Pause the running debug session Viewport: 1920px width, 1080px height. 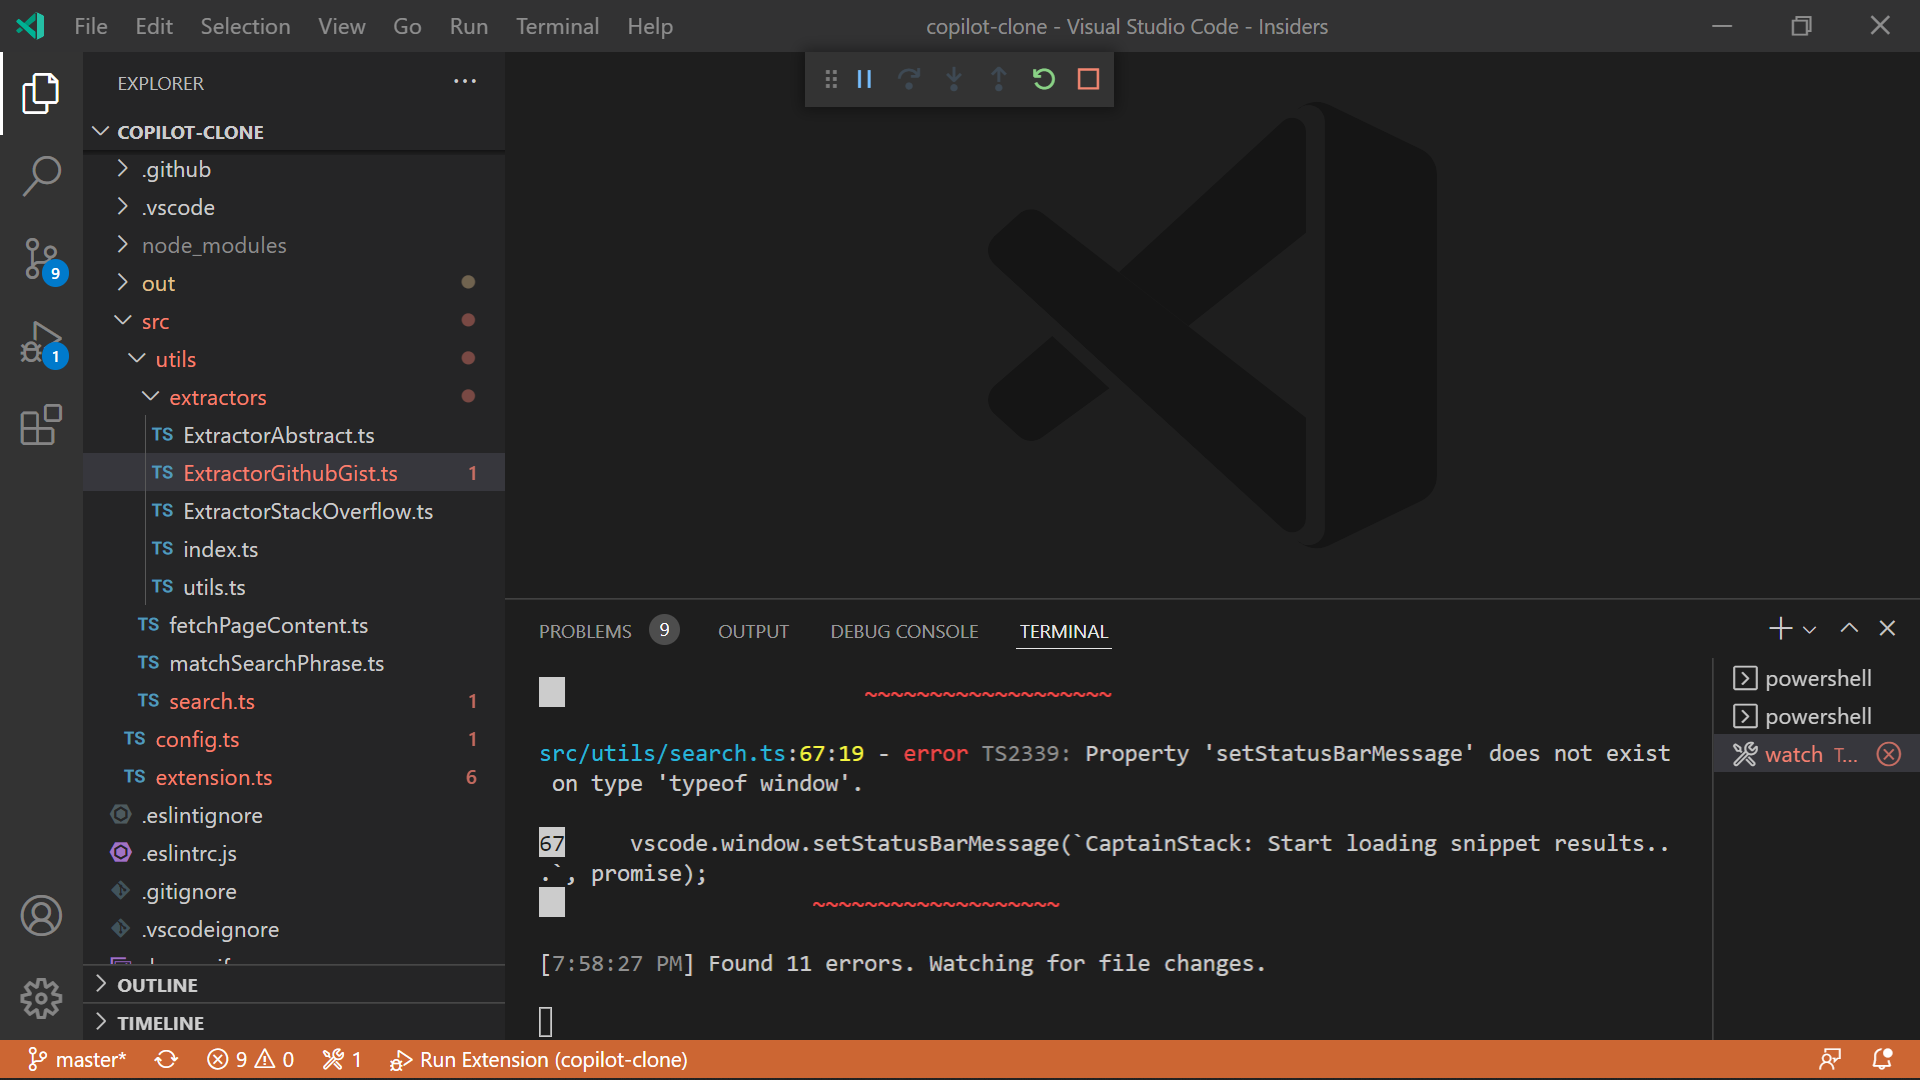(x=864, y=79)
